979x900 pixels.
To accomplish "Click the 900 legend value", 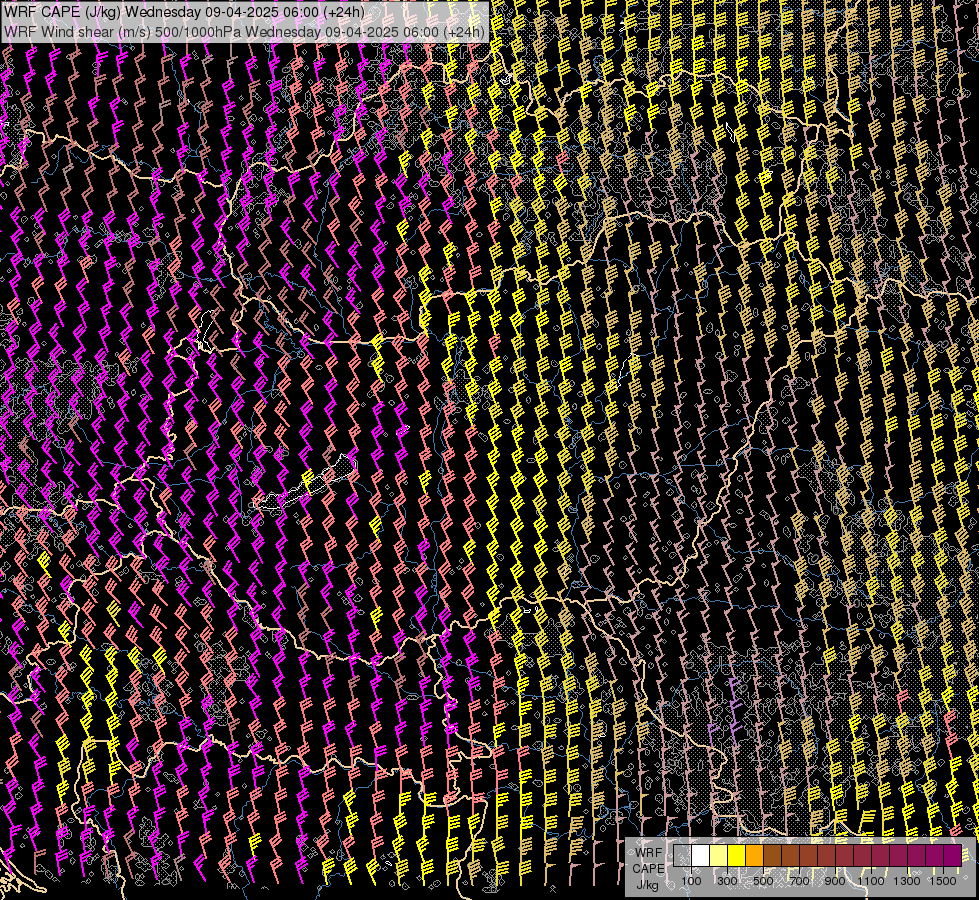I will (x=835, y=881).
